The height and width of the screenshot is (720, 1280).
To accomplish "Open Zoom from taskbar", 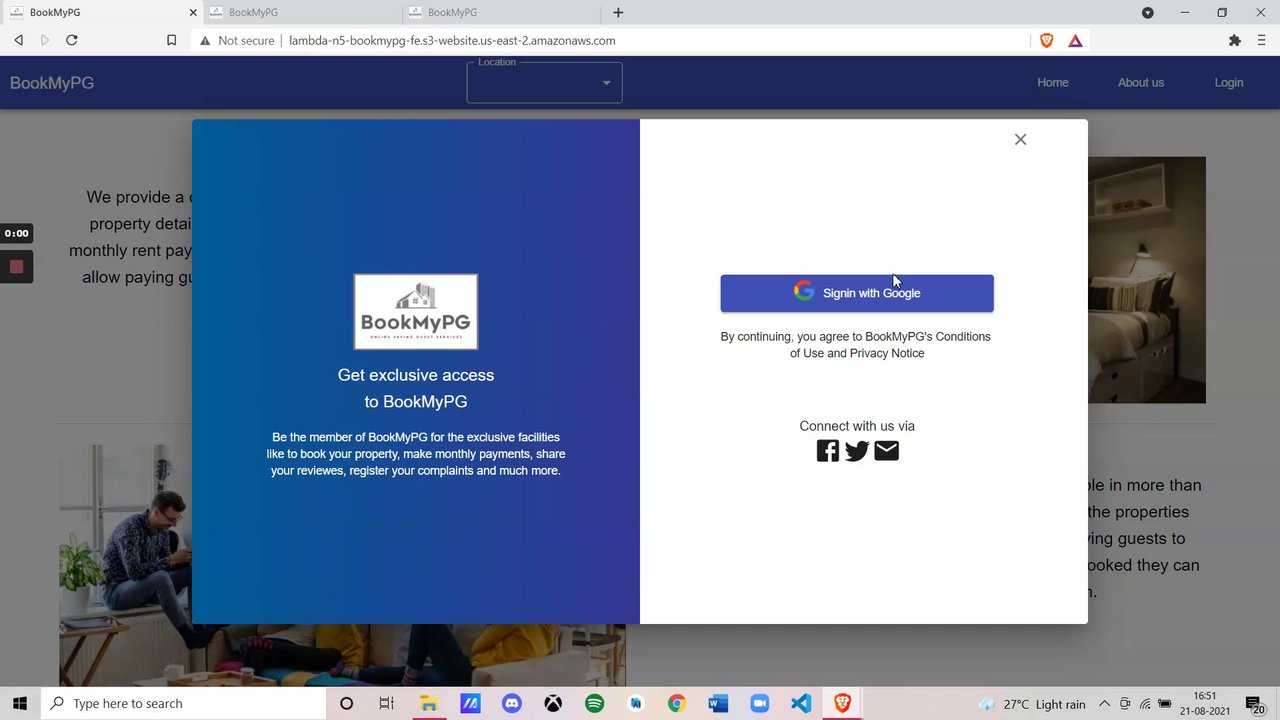I will pos(760,703).
